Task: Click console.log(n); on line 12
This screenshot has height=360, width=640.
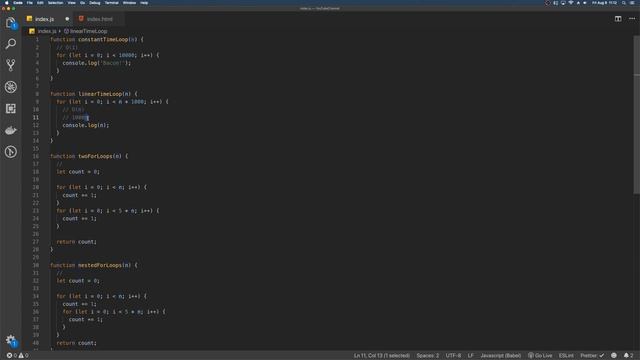Action: click(x=86, y=125)
